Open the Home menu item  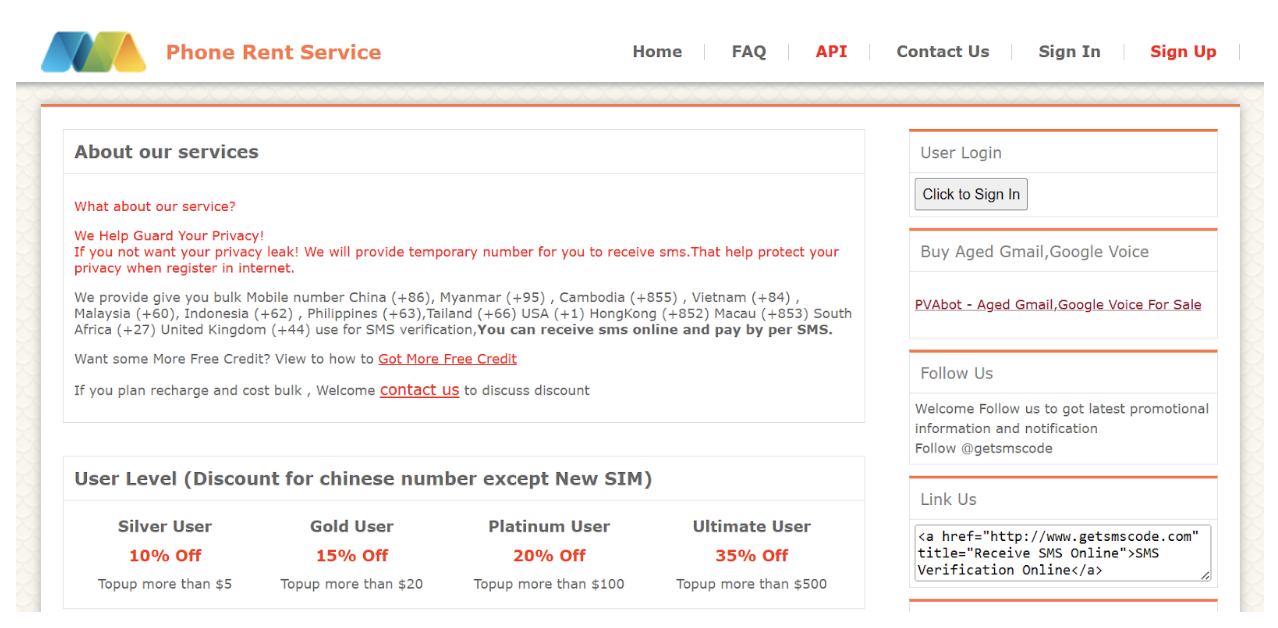tap(657, 52)
